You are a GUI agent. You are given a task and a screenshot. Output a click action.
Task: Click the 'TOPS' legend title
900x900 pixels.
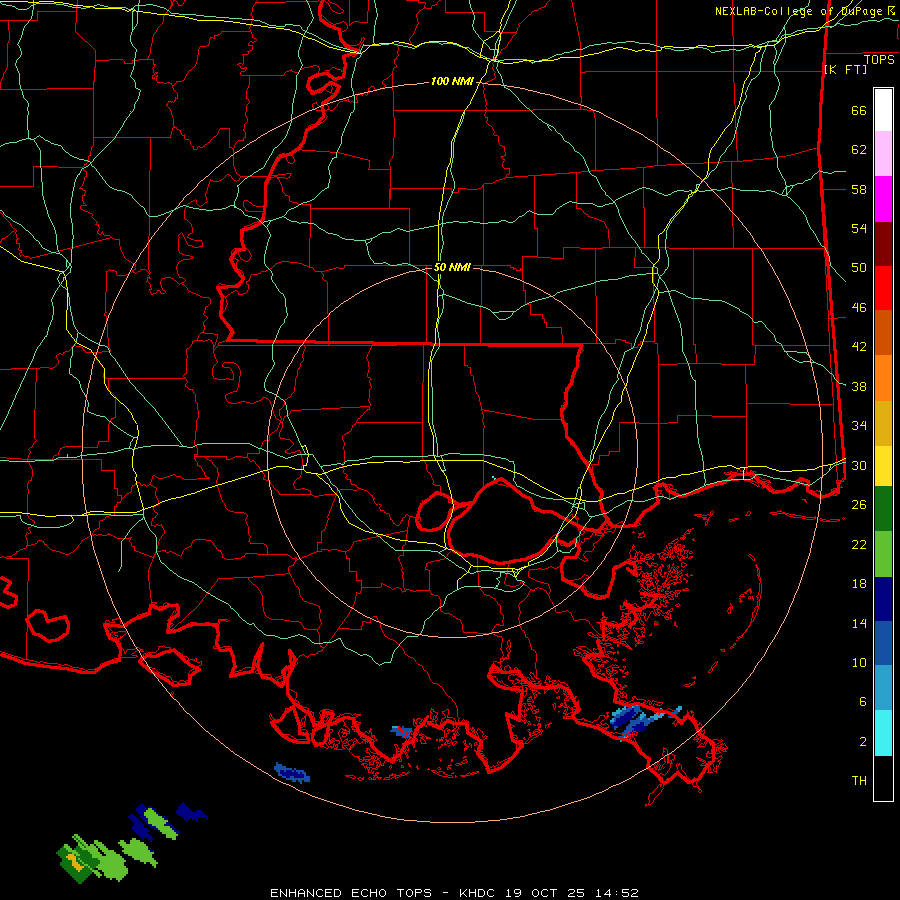tap(879, 60)
